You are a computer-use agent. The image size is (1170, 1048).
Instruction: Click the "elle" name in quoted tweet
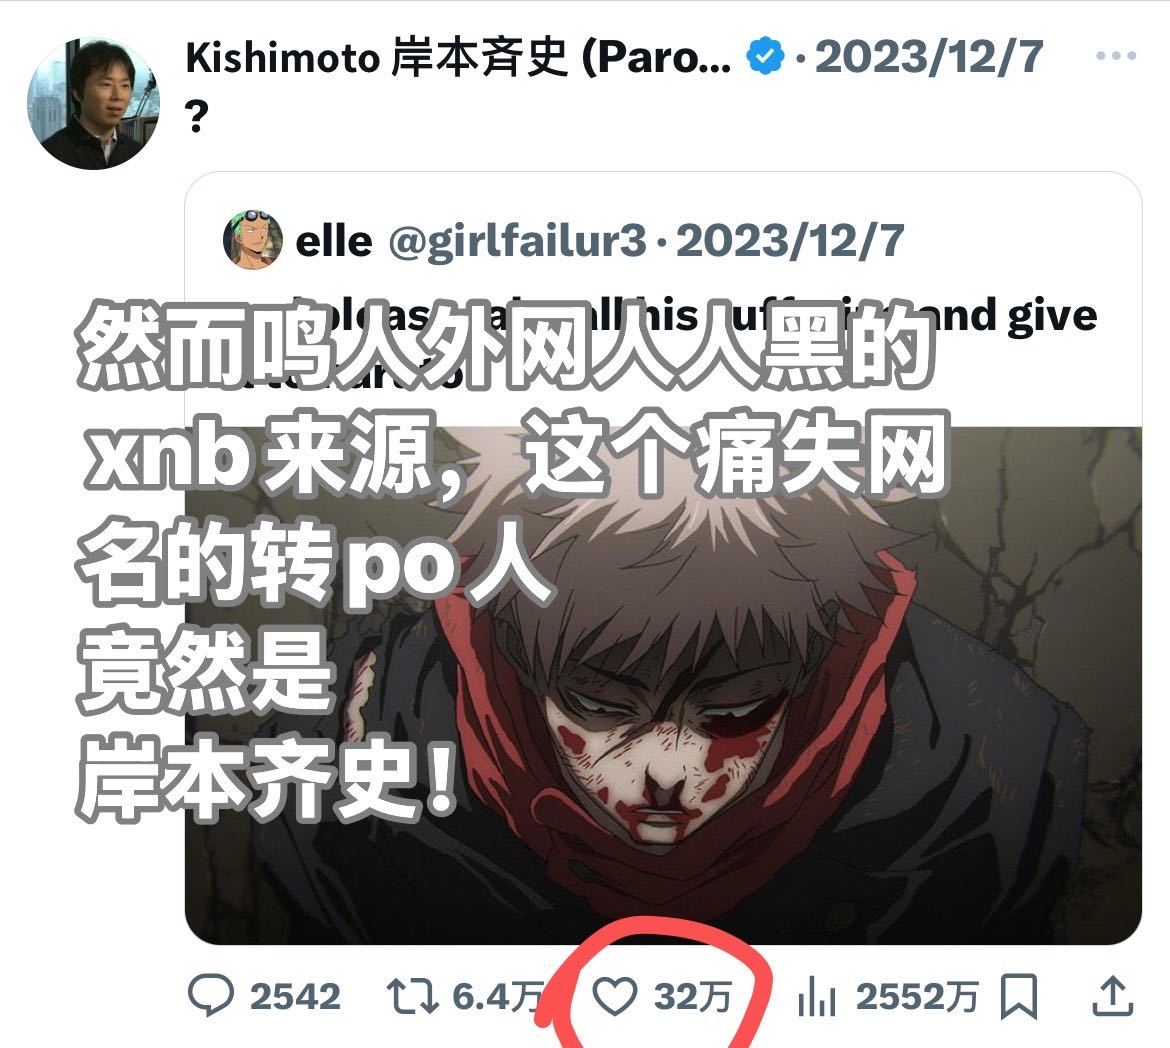click(334, 241)
